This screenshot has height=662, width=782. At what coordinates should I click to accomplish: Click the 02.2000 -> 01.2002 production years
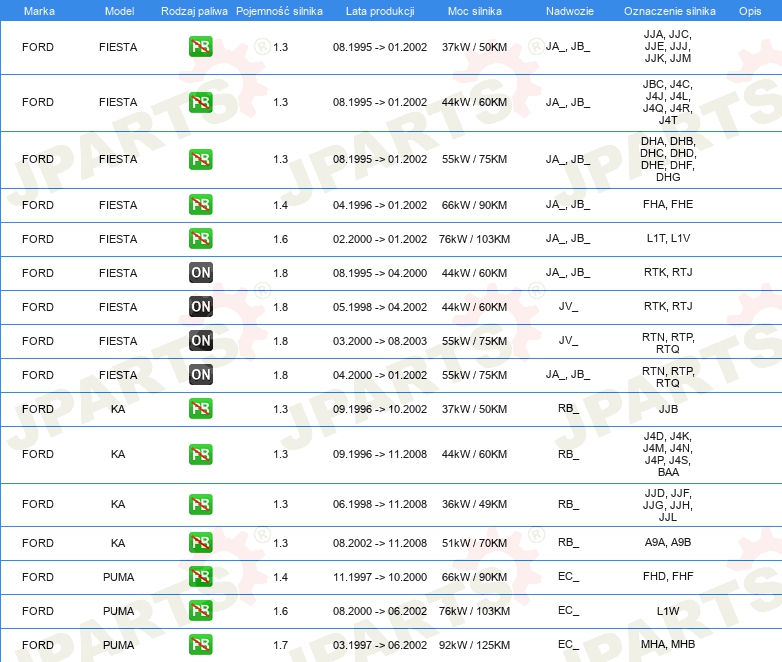(380, 239)
